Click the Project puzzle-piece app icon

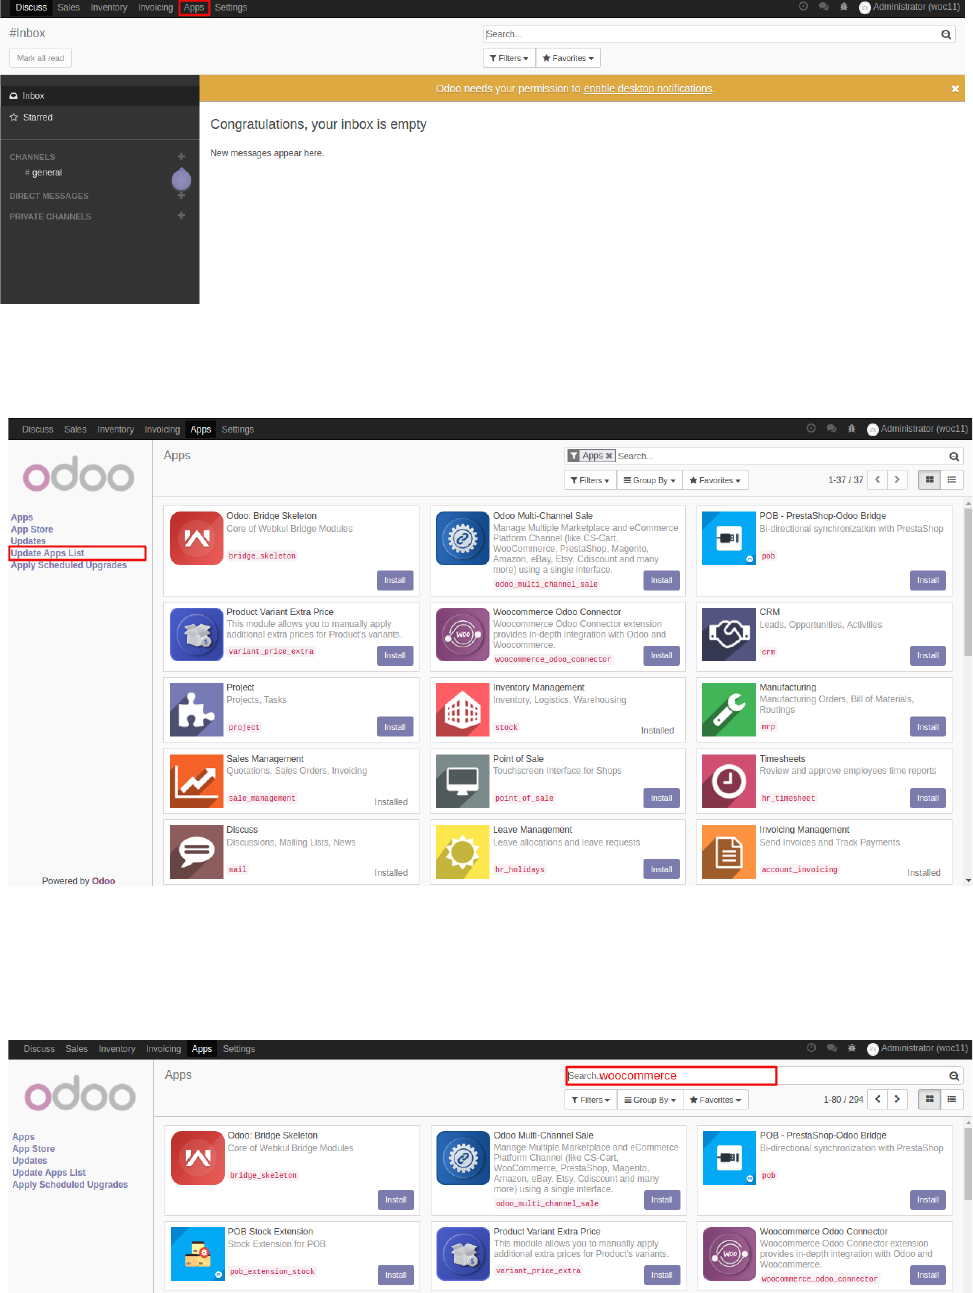point(196,710)
